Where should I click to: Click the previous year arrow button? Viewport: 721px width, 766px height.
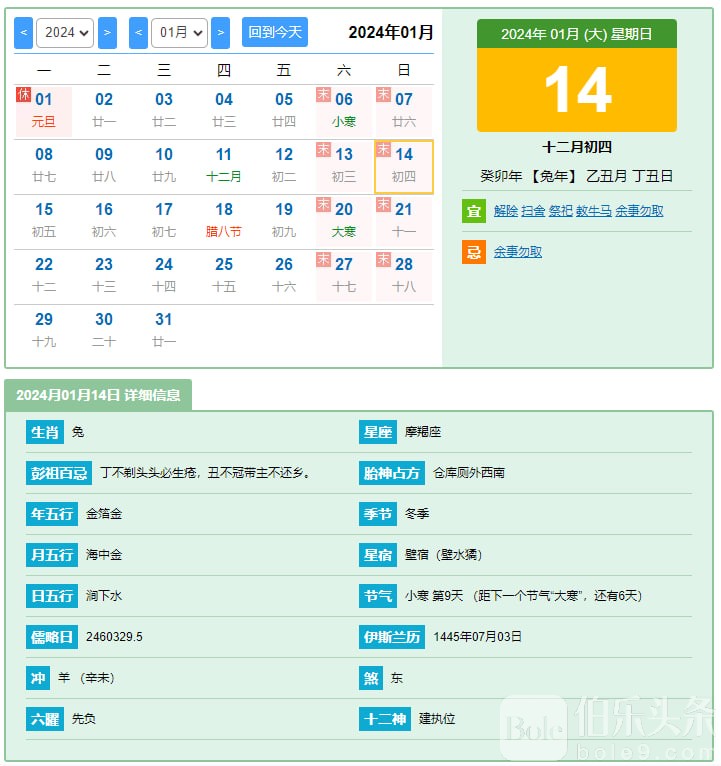tap(23, 32)
